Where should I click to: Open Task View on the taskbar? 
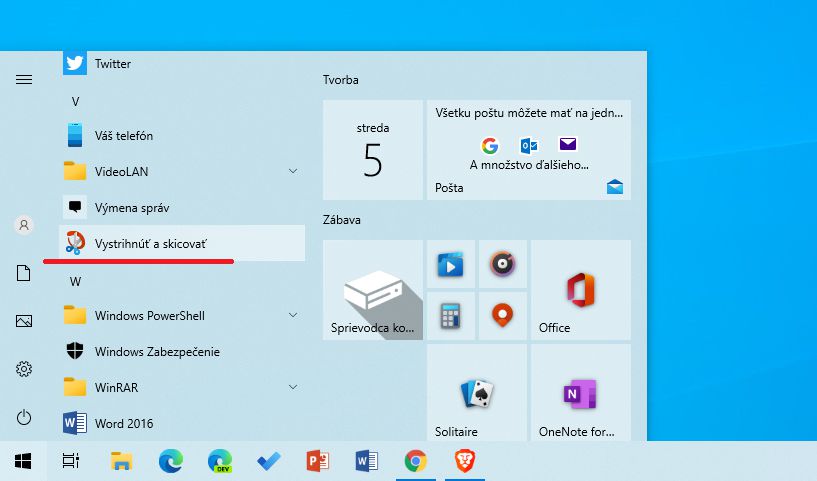click(x=71, y=461)
